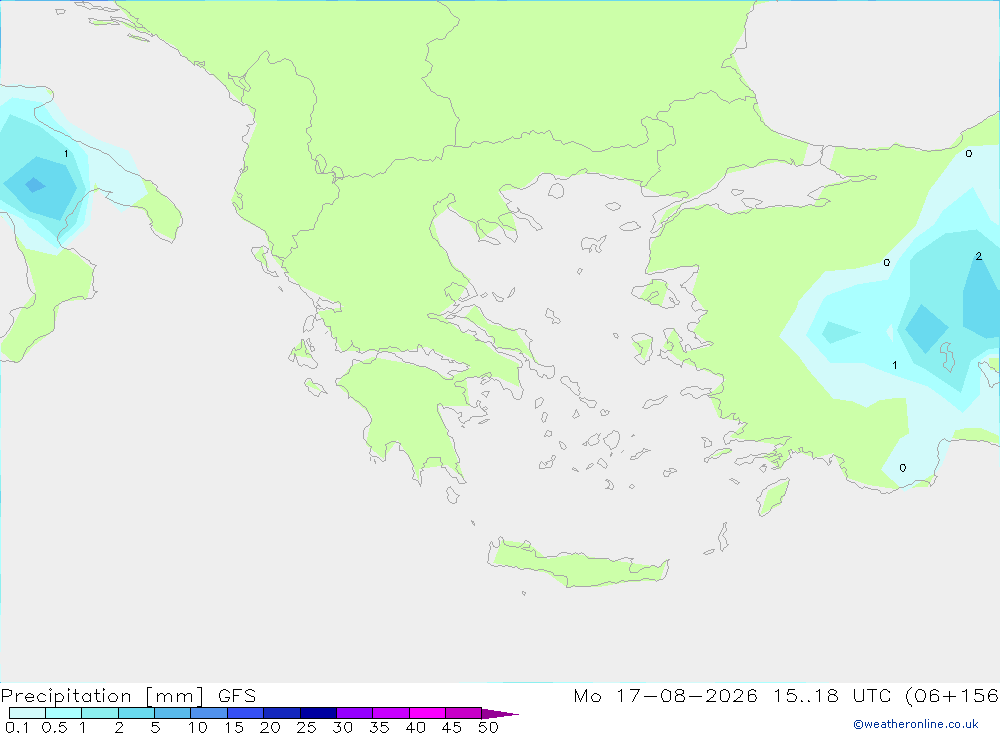Click the 40–45 mm legend color swatch
Image resolution: width=1000 pixels, height=733 pixels.
click(x=427, y=713)
